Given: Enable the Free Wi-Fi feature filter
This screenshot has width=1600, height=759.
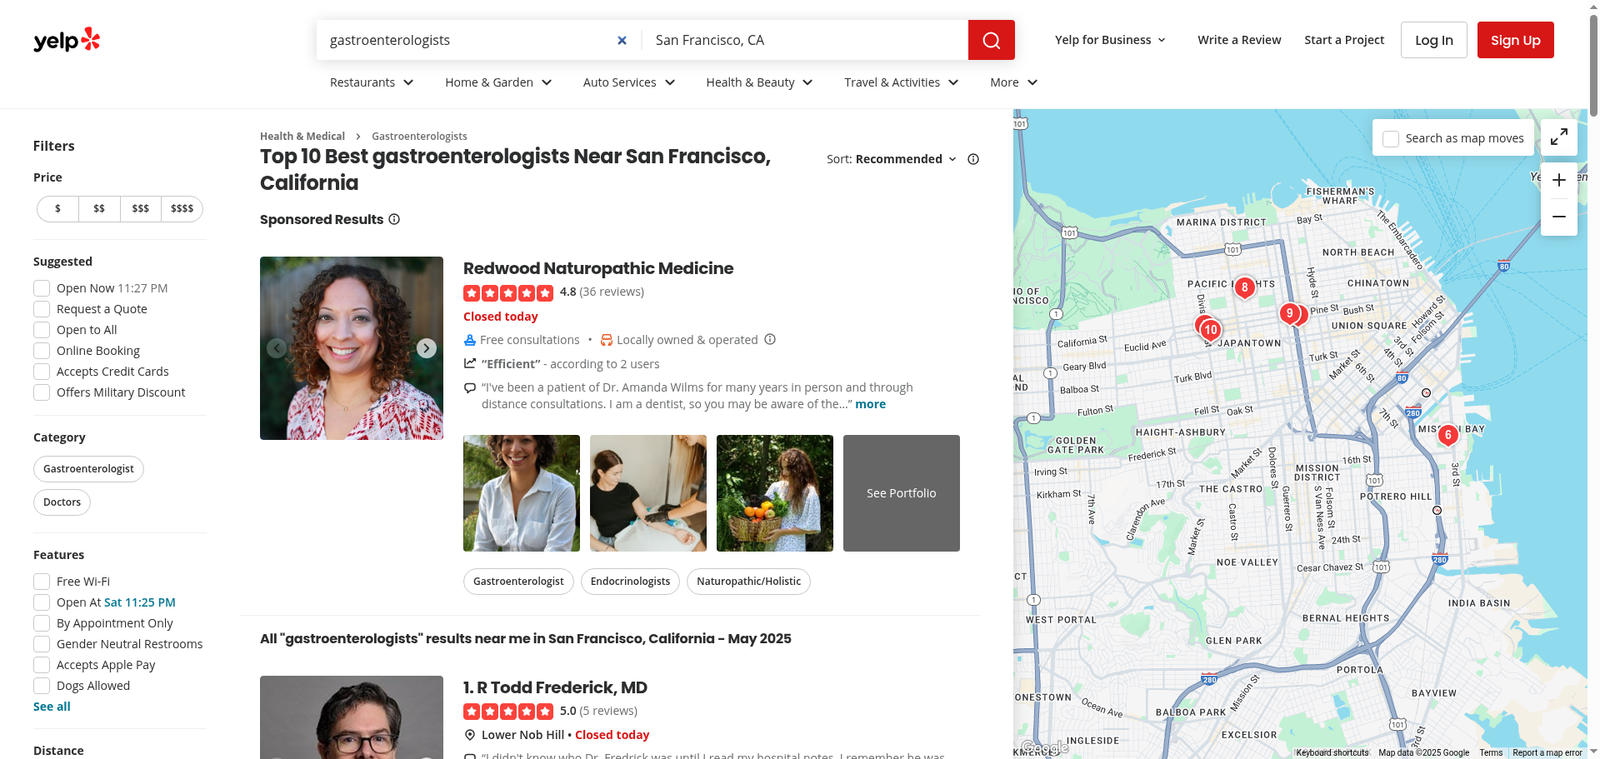Looking at the screenshot, I should point(42,582).
